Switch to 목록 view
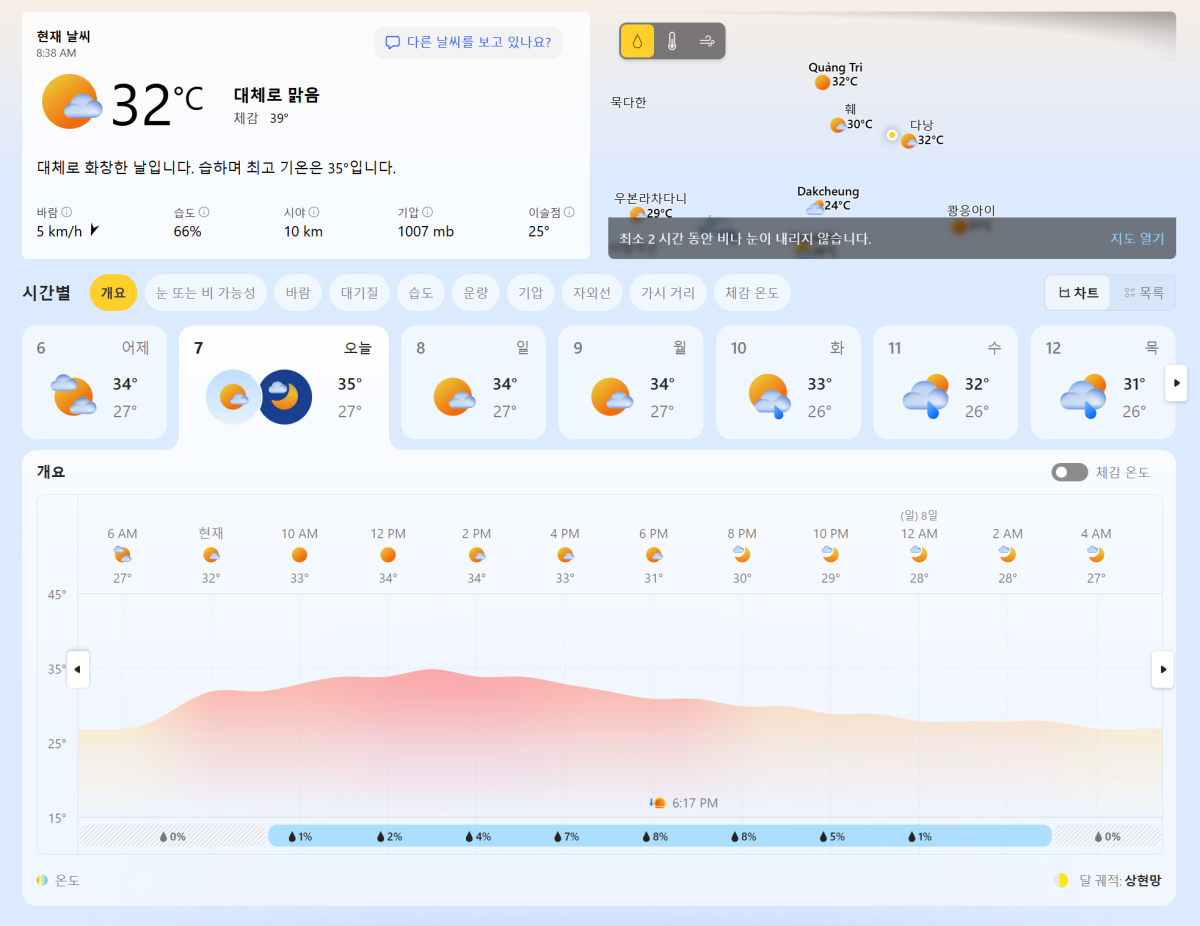Image resolution: width=1200 pixels, height=926 pixels. (1143, 293)
